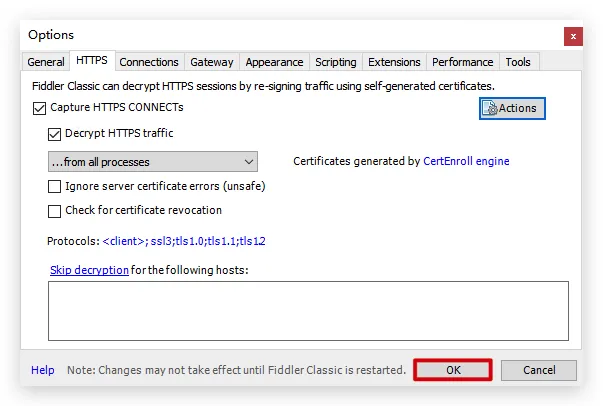This screenshot has width=603, height=406.
Task: Expand the from all processes dropdown
Action: coord(152,161)
